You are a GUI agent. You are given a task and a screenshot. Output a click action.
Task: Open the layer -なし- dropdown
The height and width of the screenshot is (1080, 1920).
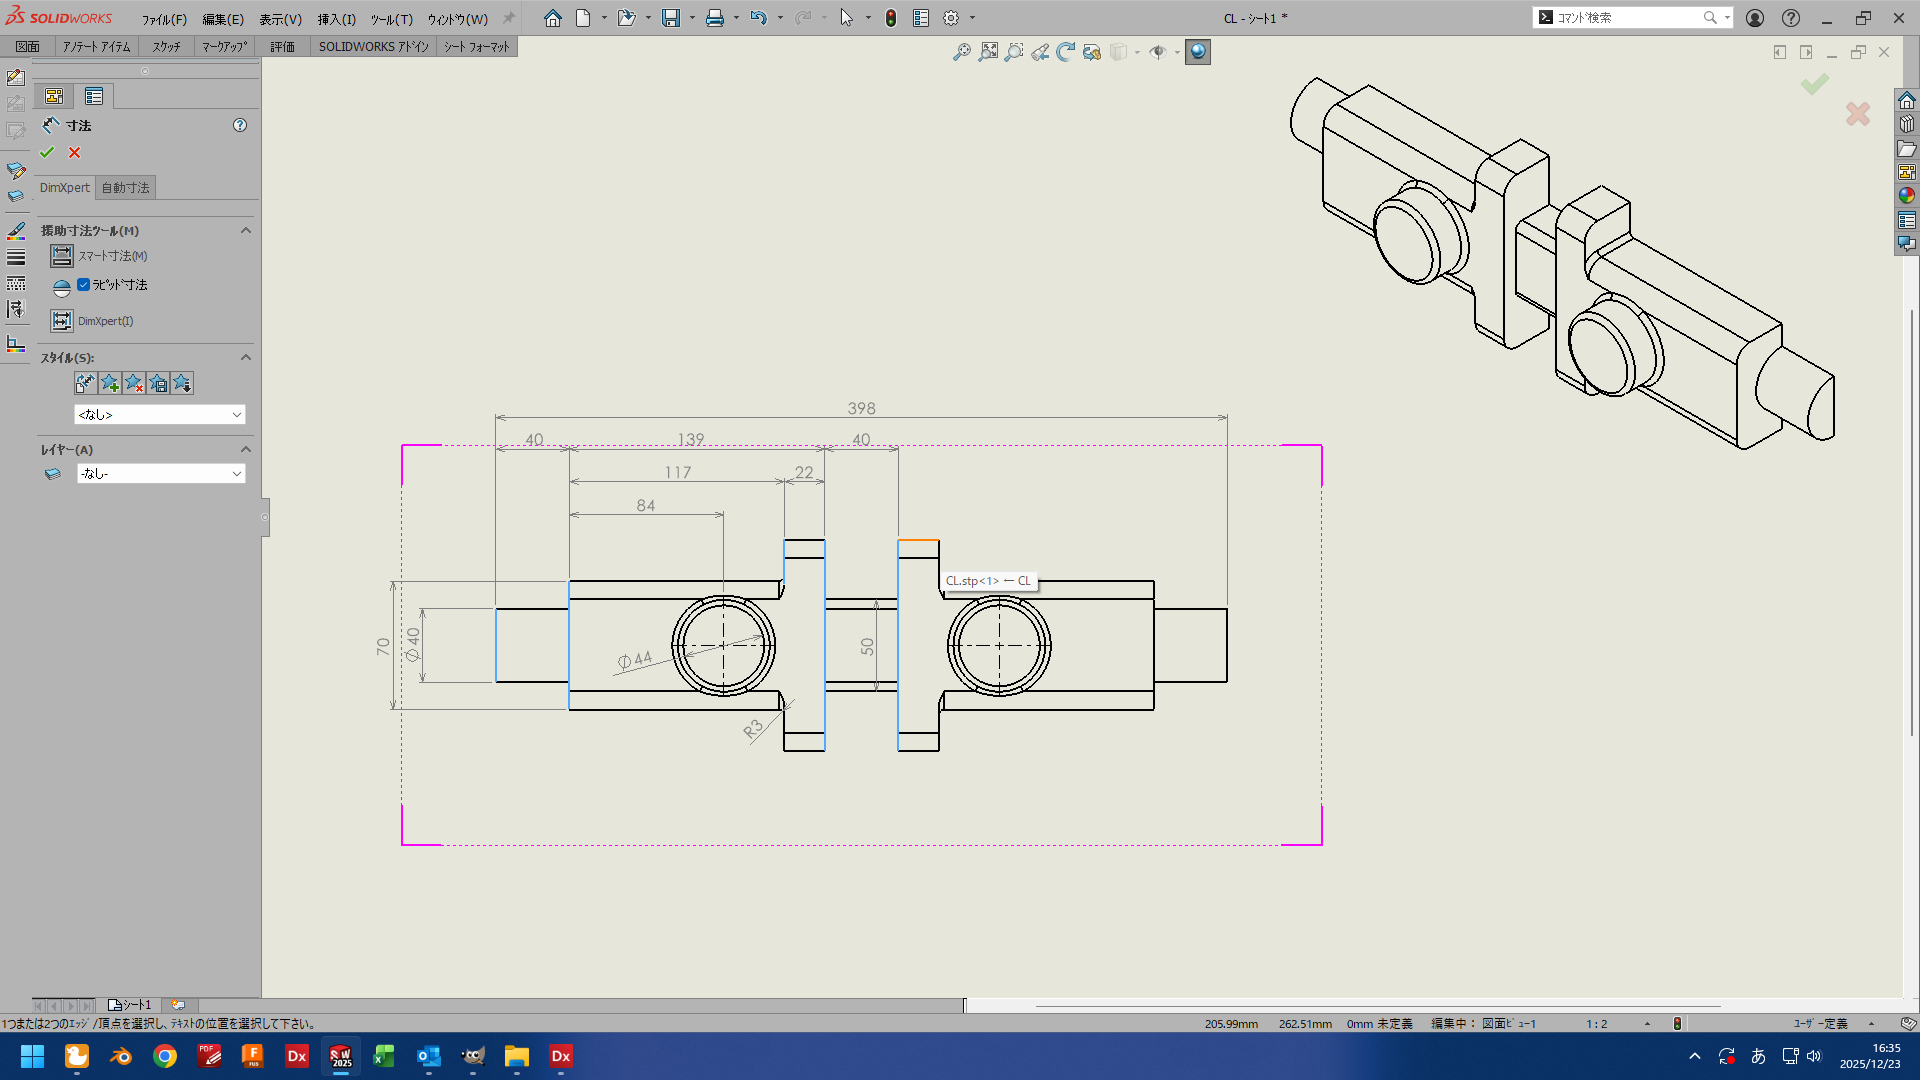pos(160,473)
